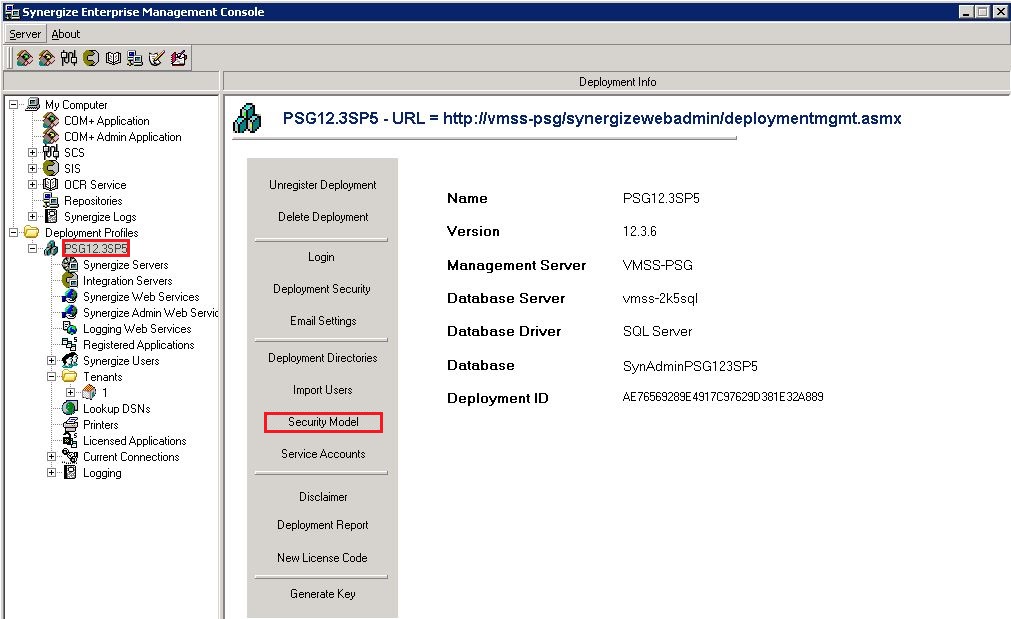Click the Integration Servers icon in the tree

pos(70,280)
